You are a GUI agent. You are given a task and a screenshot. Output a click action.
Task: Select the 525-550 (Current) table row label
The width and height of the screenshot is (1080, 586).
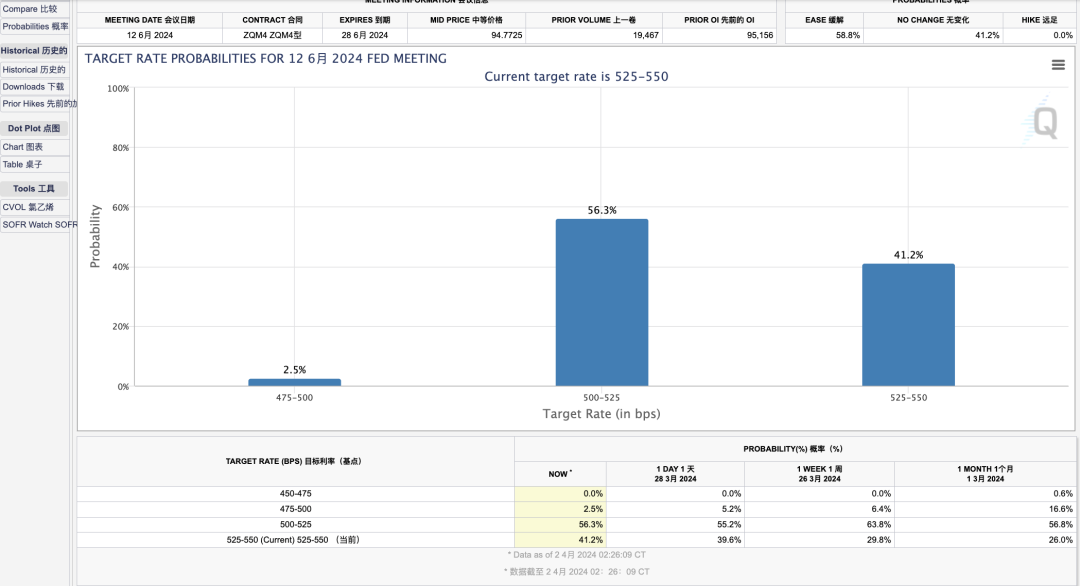(295, 540)
